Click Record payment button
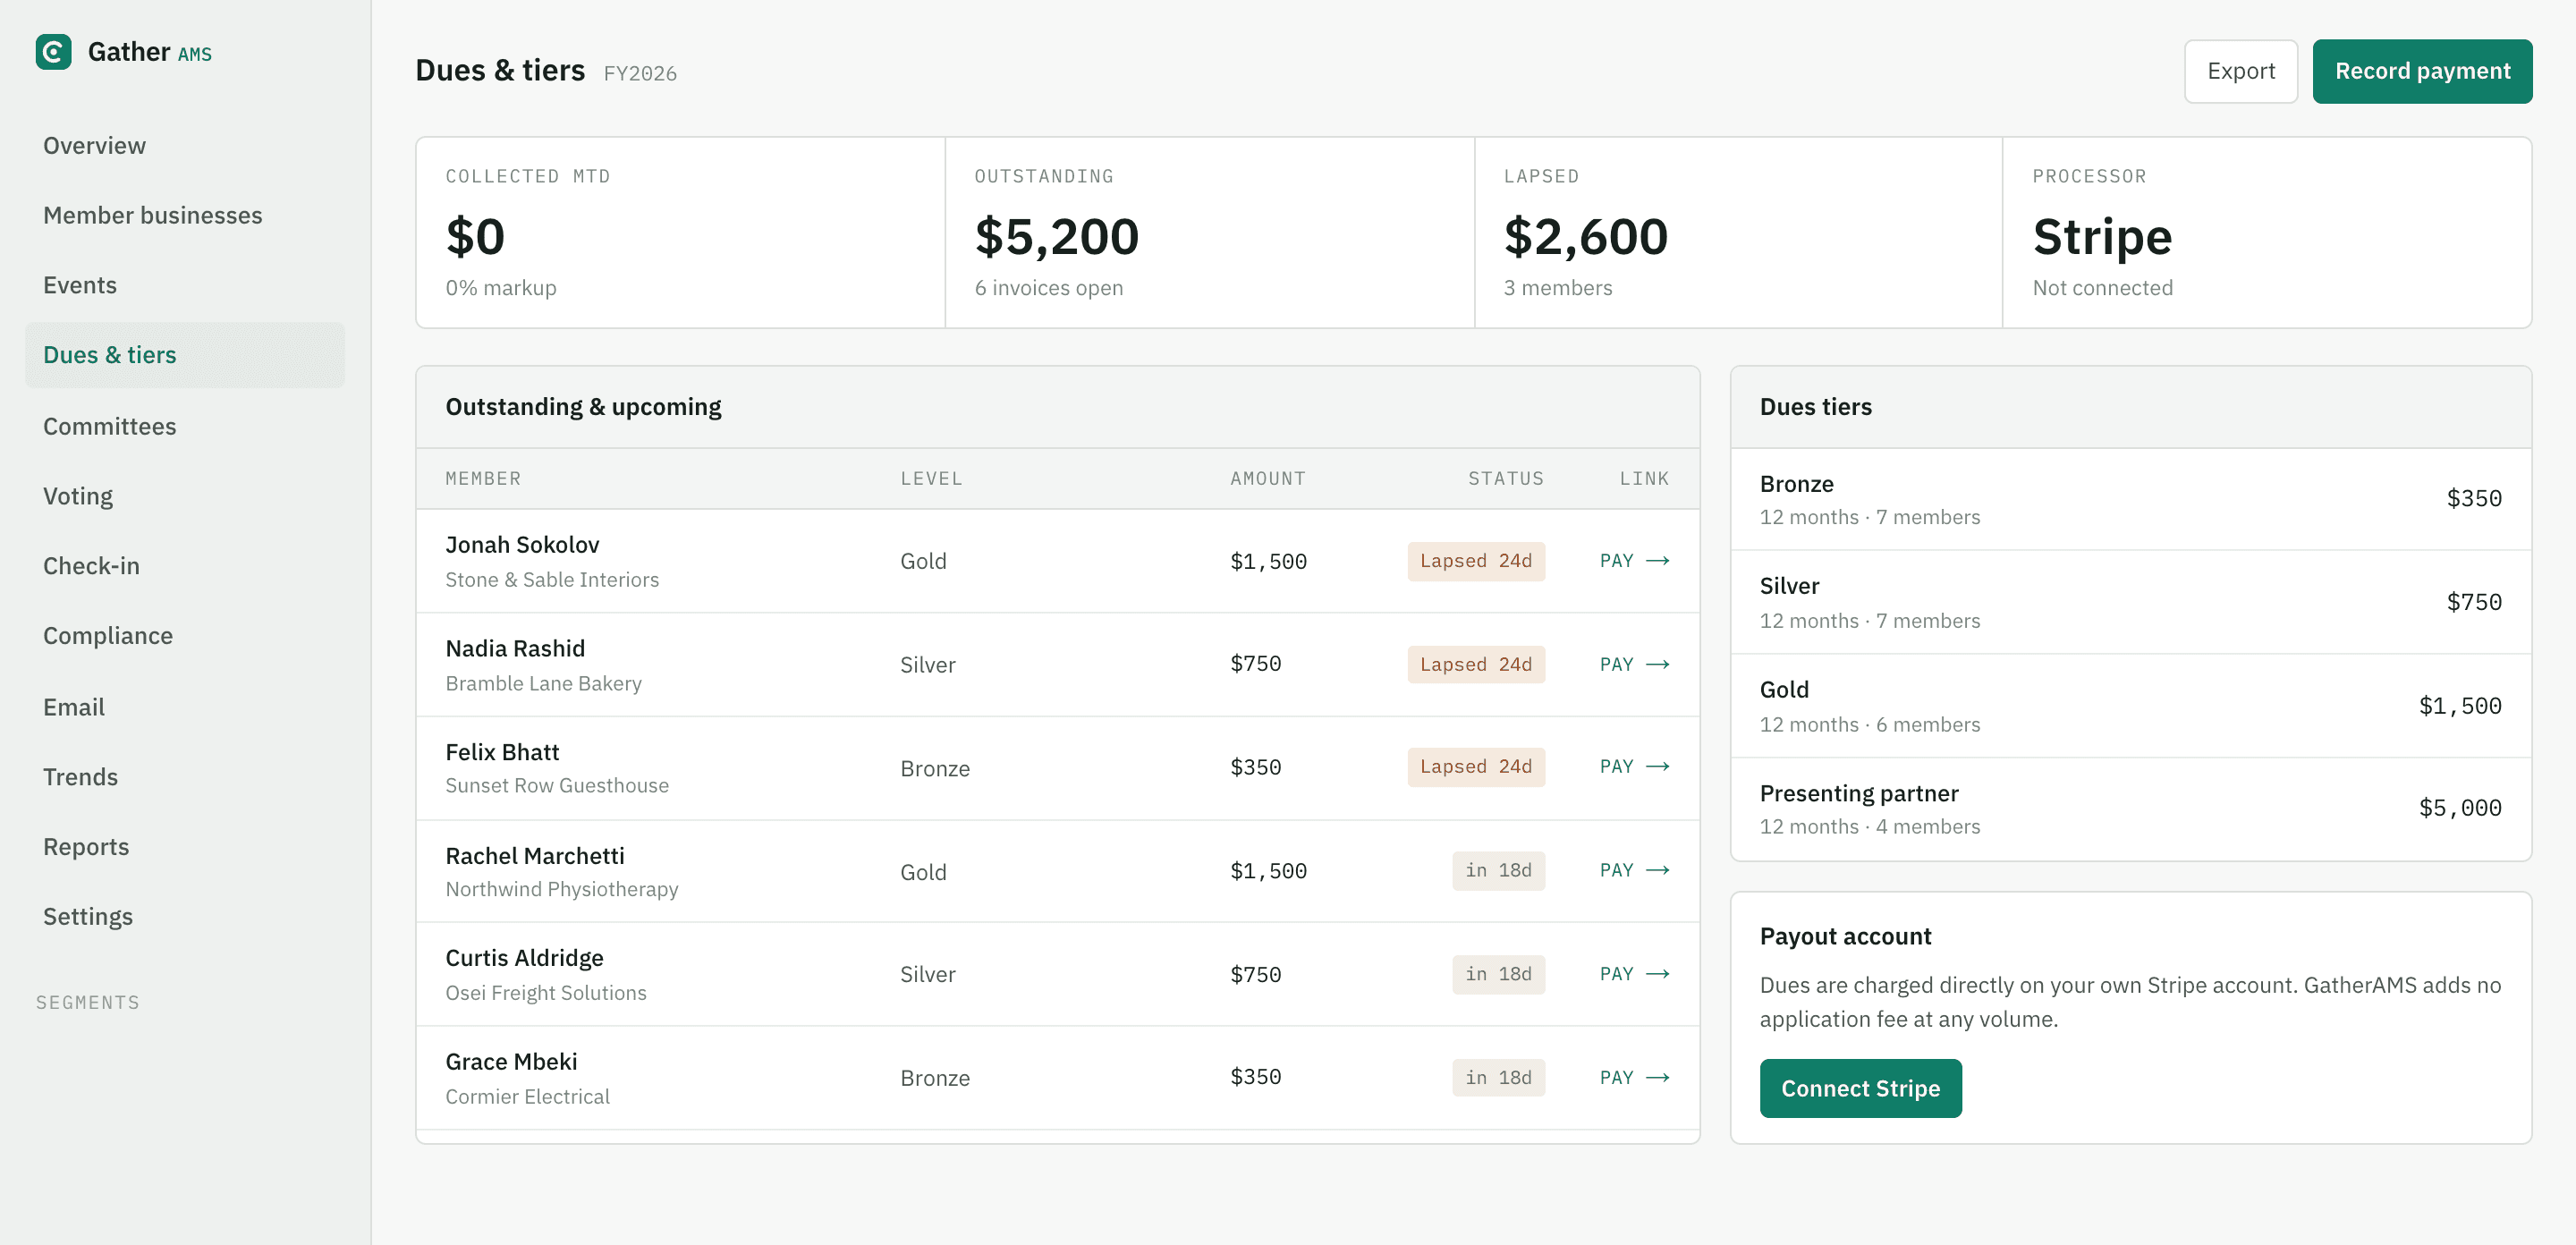The height and width of the screenshot is (1245, 2576). (2421, 72)
